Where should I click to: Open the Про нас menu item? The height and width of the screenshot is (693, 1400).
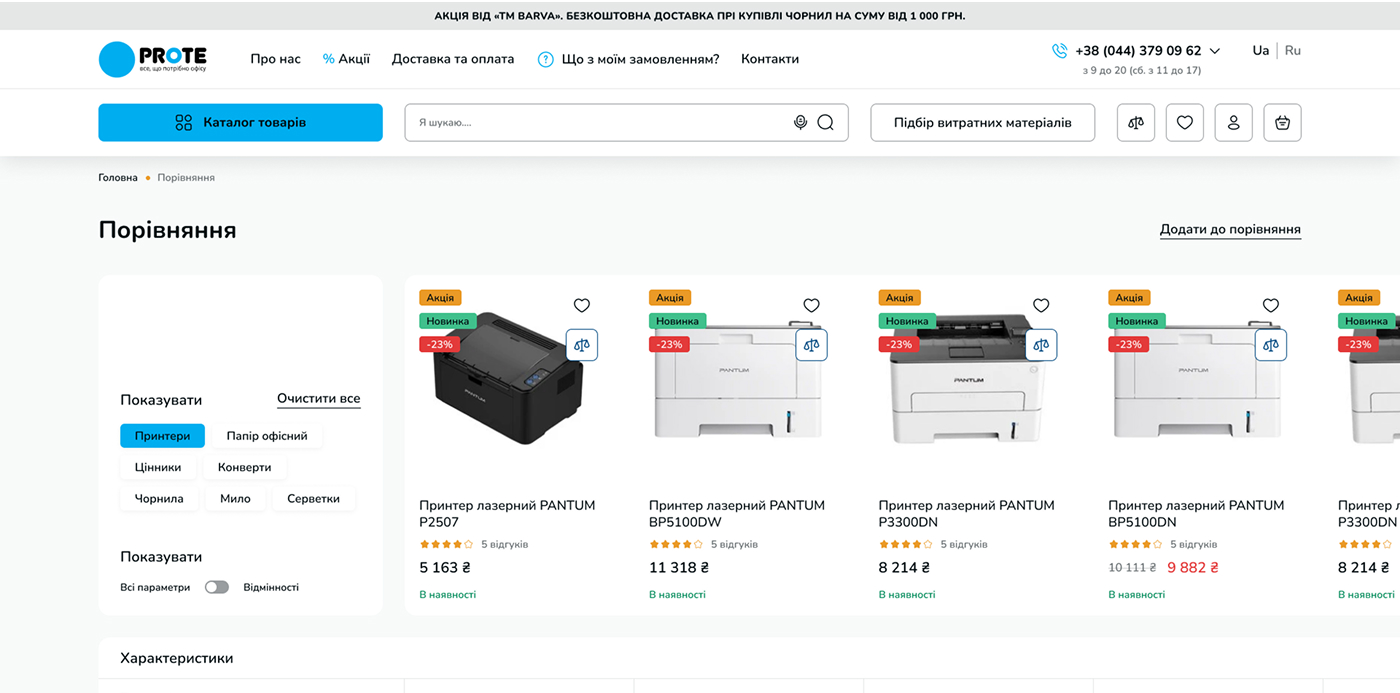click(275, 59)
